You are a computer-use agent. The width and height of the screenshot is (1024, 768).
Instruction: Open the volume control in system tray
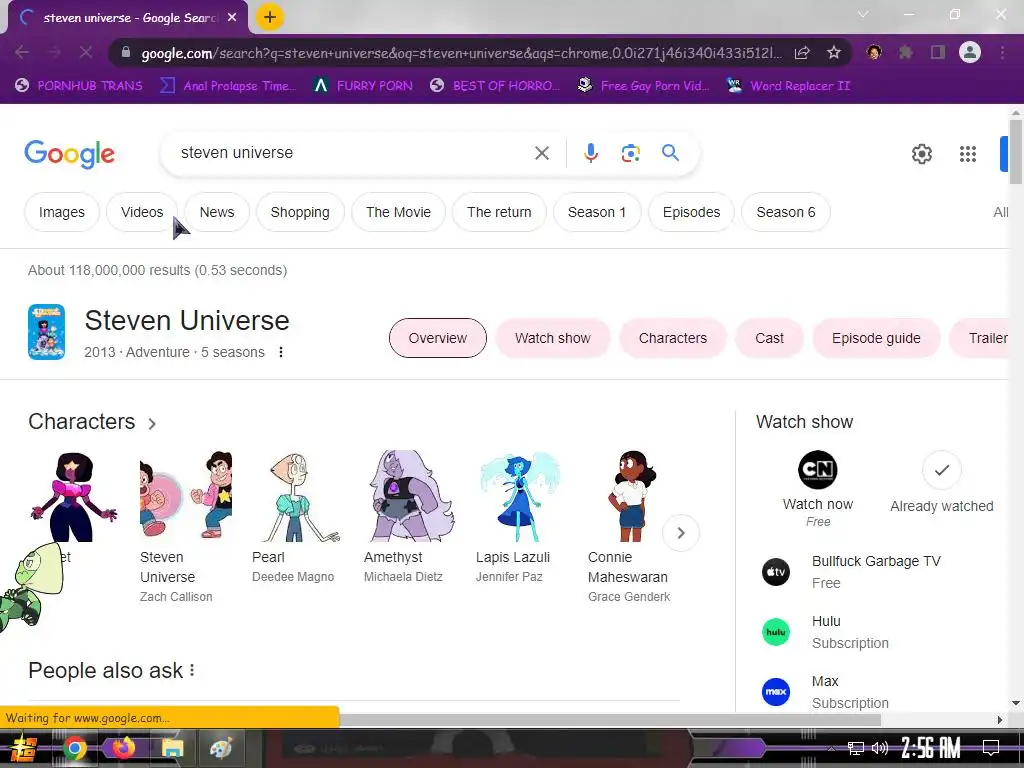pos(880,748)
